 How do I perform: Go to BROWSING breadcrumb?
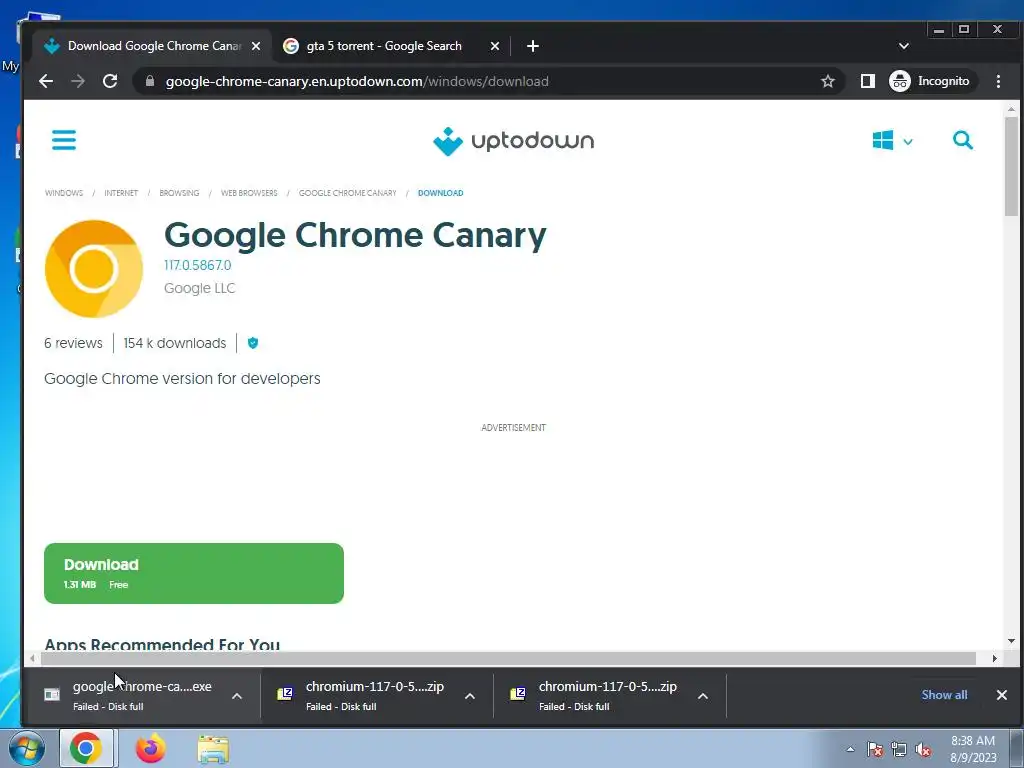point(179,193)
